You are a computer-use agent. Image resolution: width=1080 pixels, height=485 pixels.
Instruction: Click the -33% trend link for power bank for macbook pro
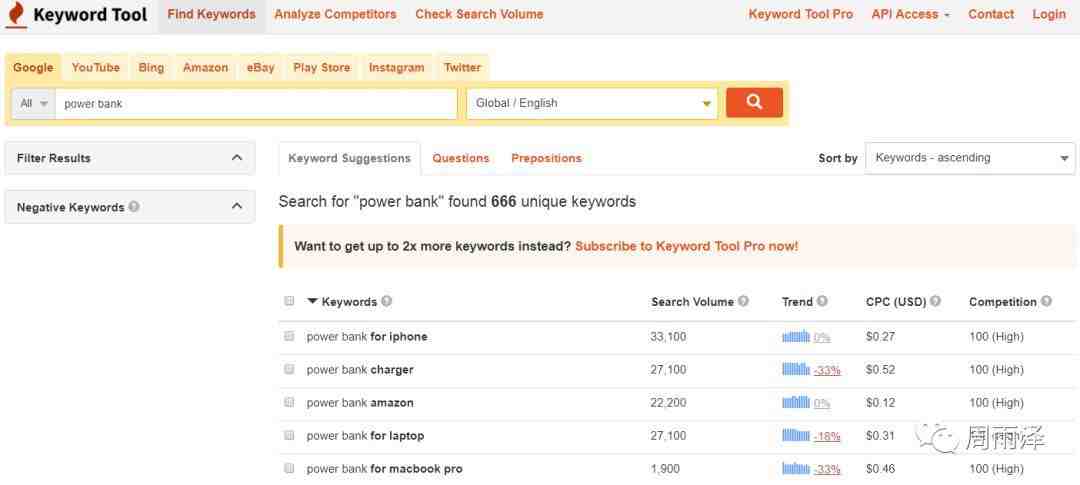pyautogui.click(x=827, y=469)
